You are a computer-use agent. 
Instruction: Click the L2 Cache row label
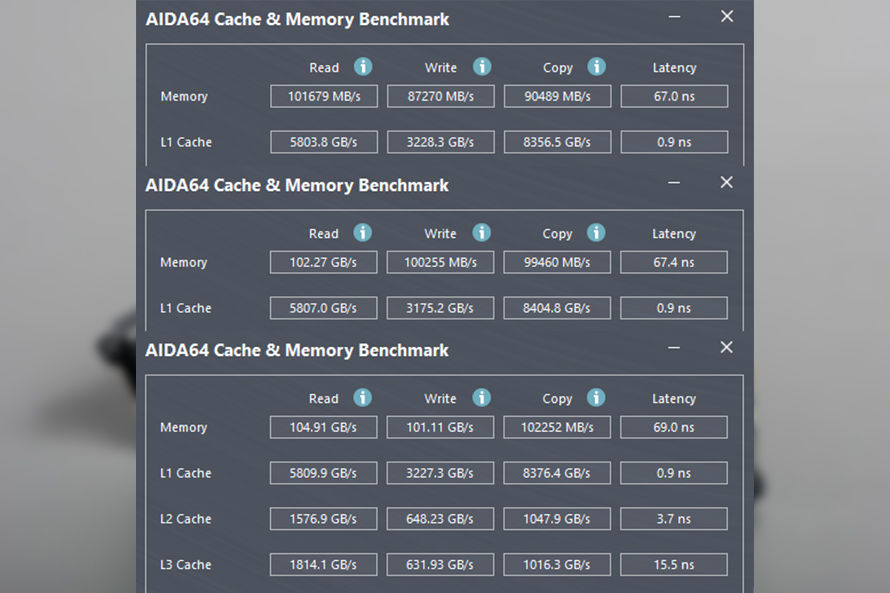point(186,519)
